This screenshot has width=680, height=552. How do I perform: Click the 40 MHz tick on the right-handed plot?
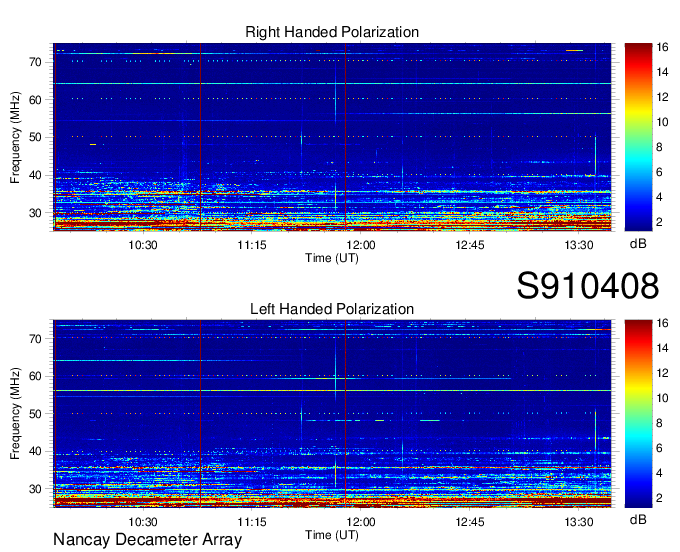tap(36, 175)
